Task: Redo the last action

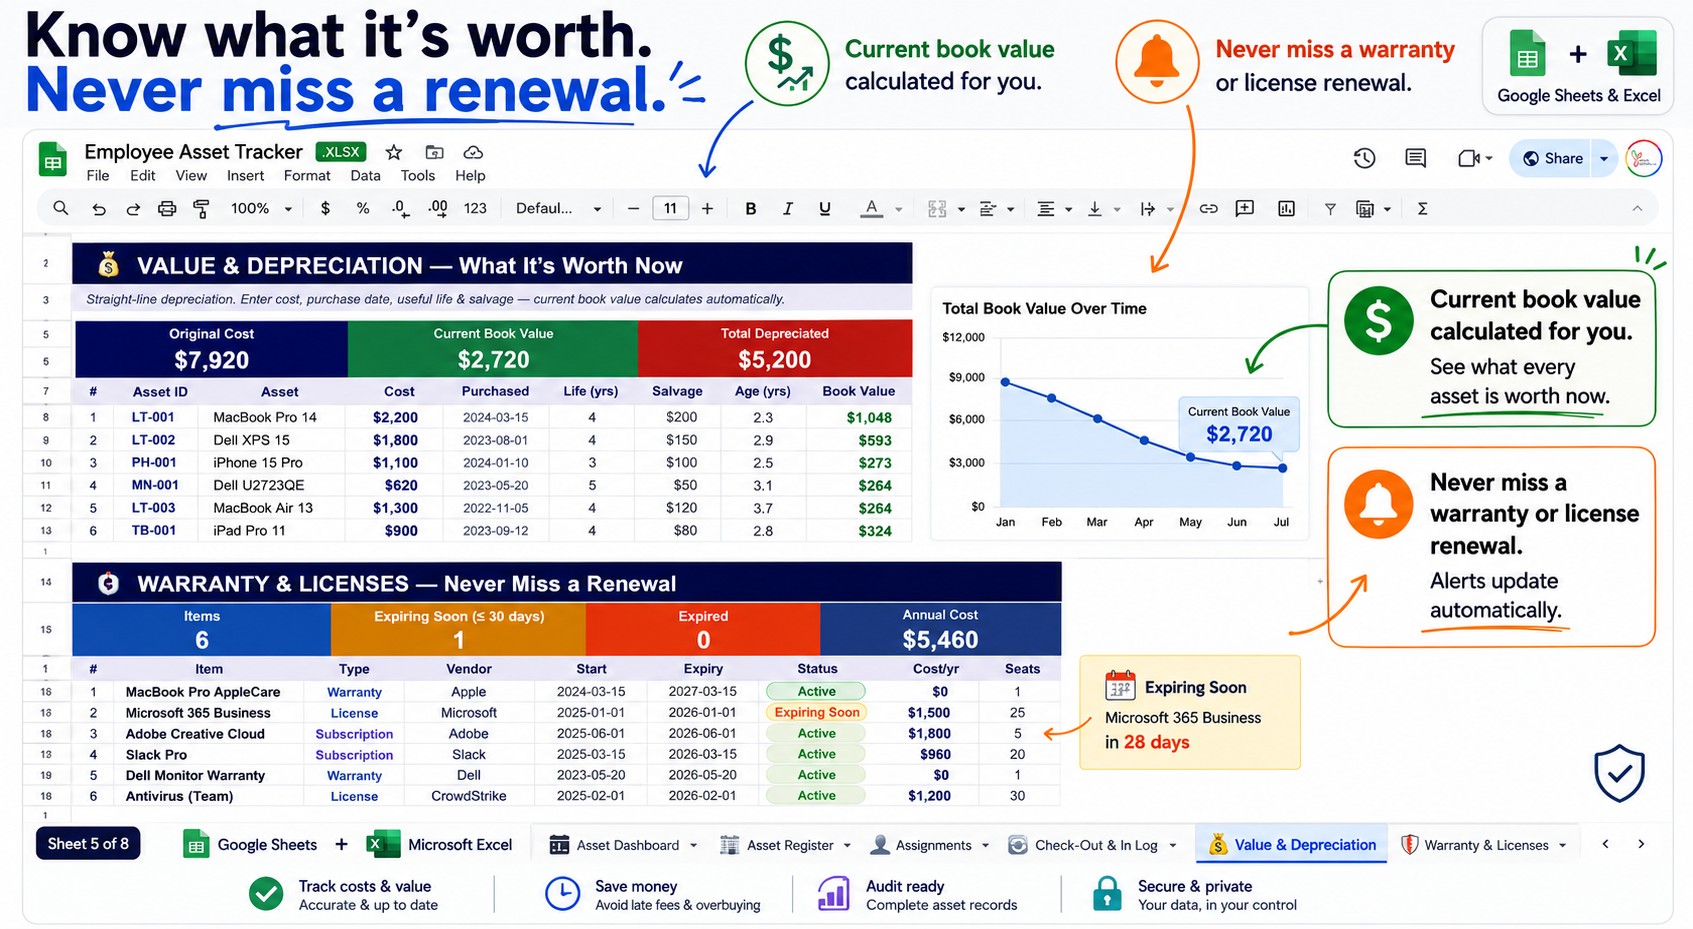Action: 133,209
